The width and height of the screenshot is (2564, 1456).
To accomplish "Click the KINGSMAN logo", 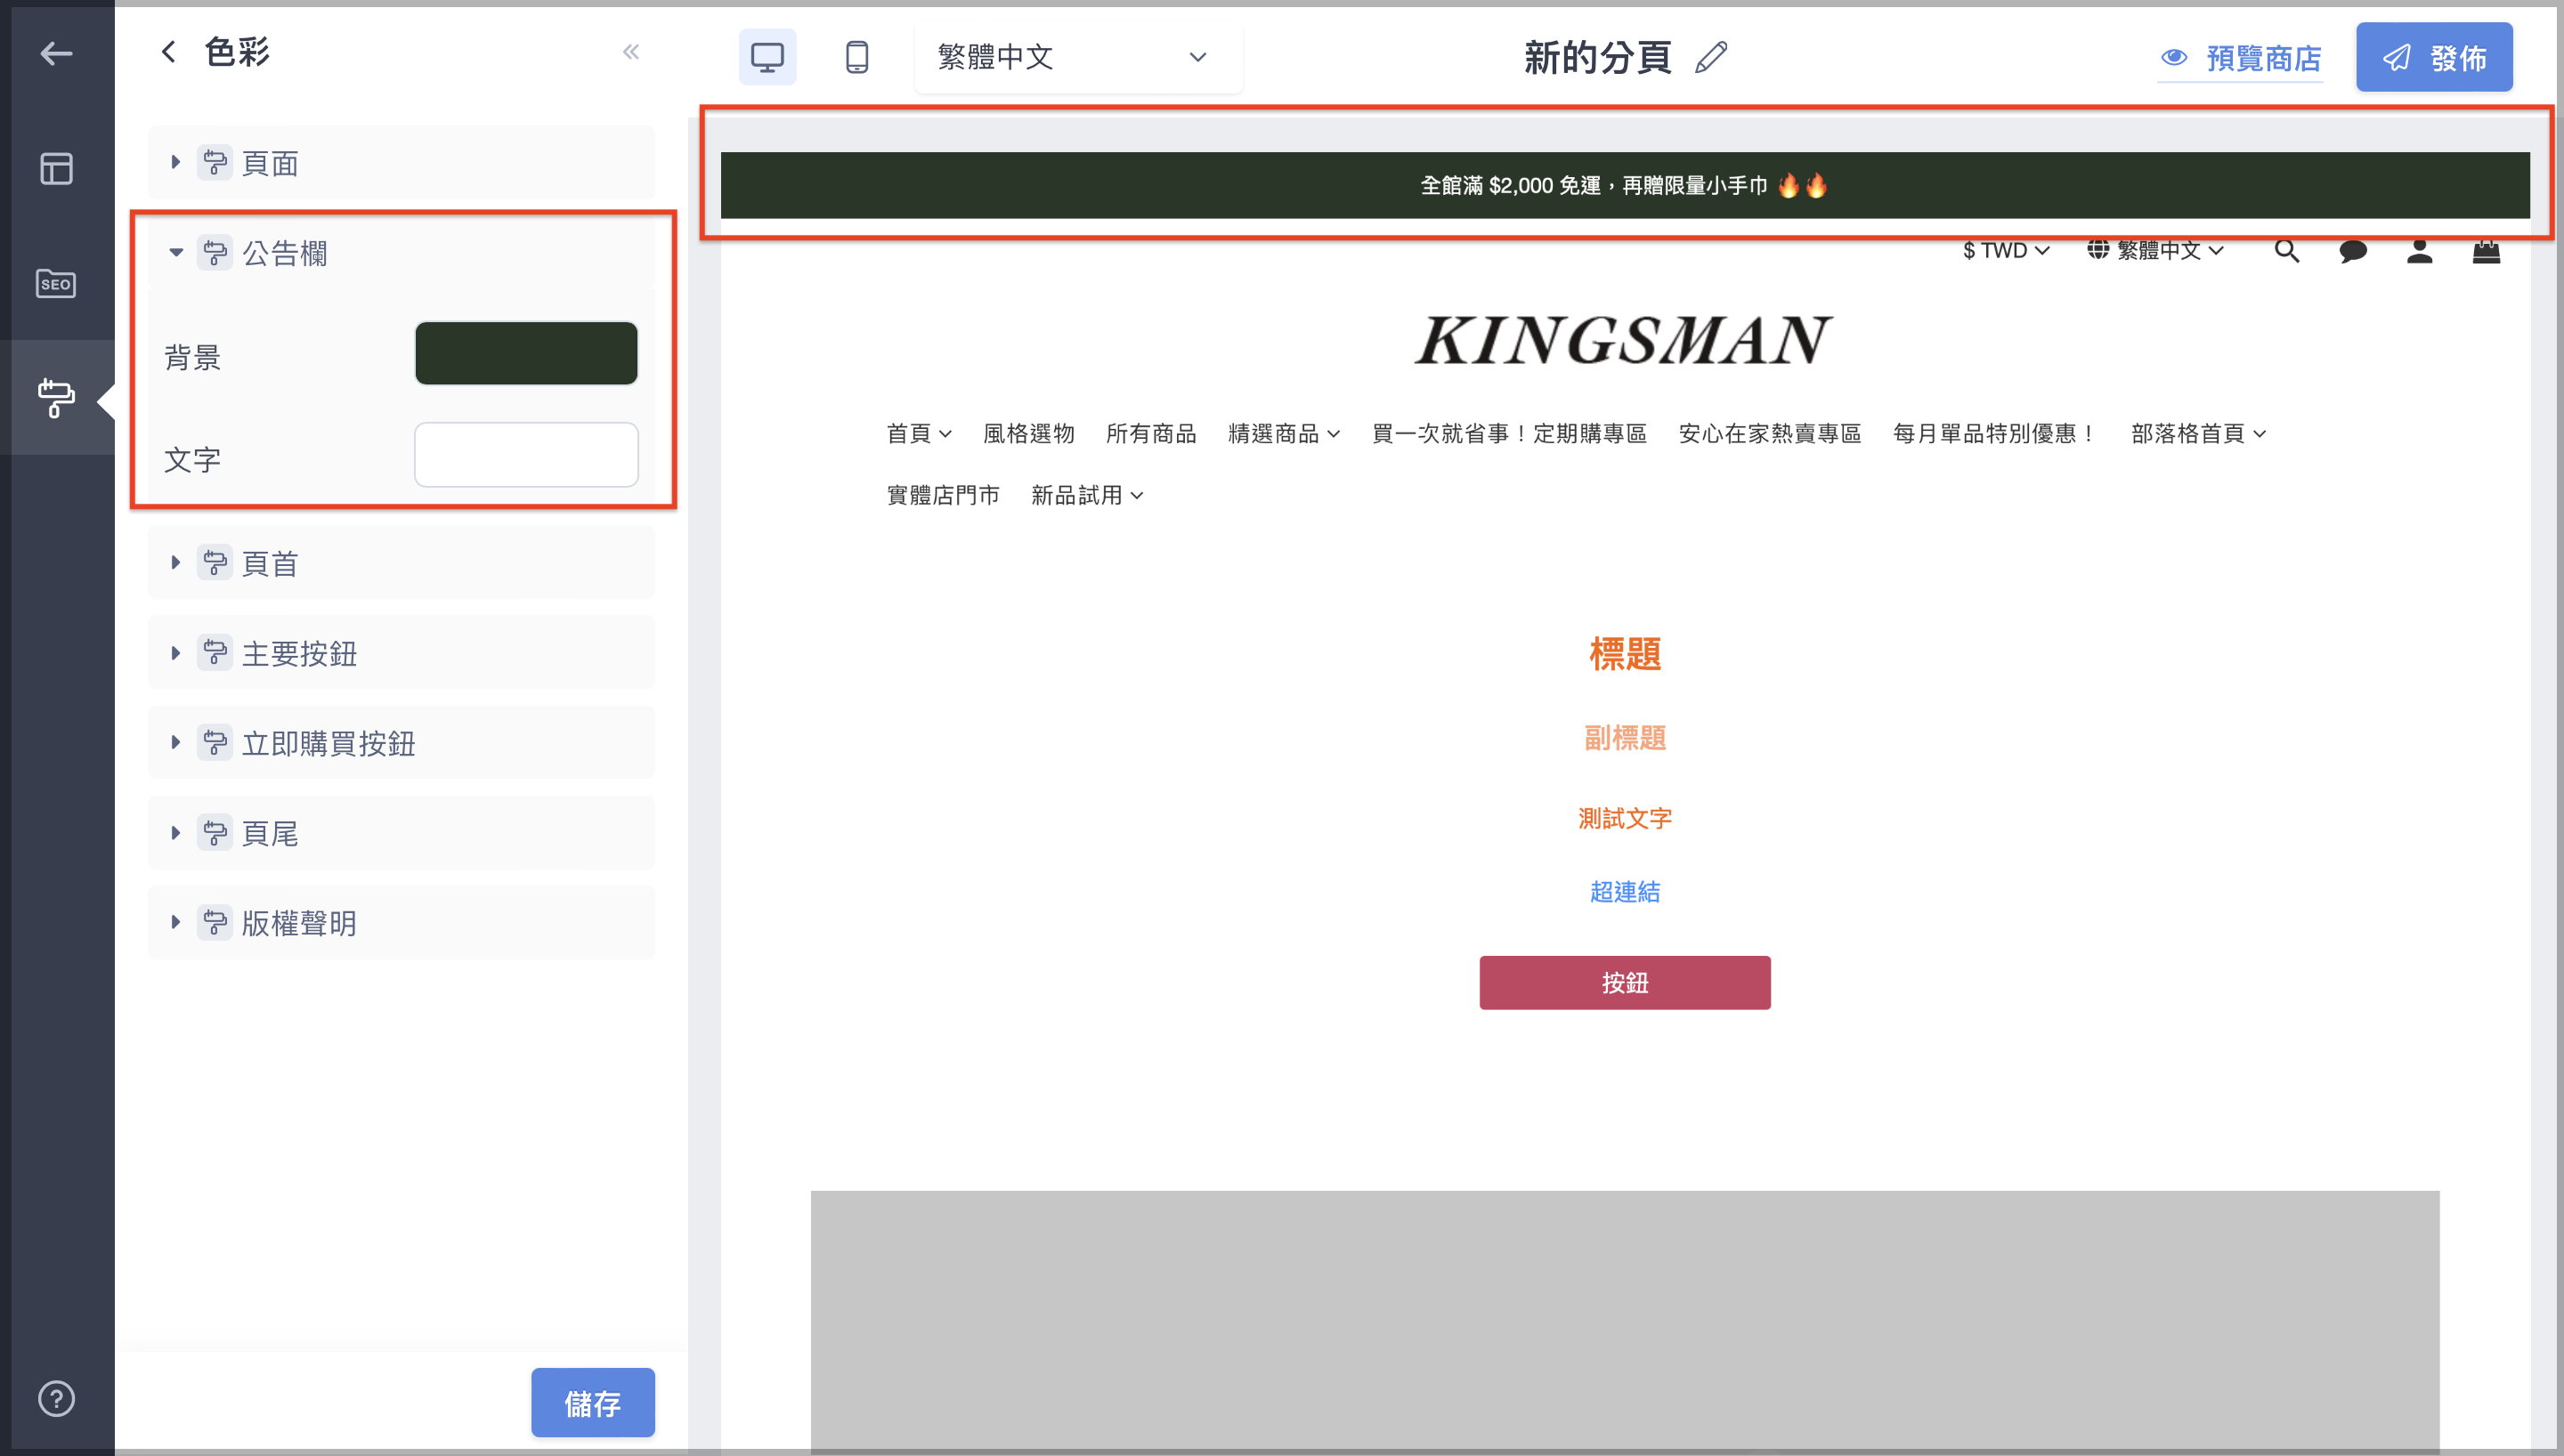I will point(1624,340).
